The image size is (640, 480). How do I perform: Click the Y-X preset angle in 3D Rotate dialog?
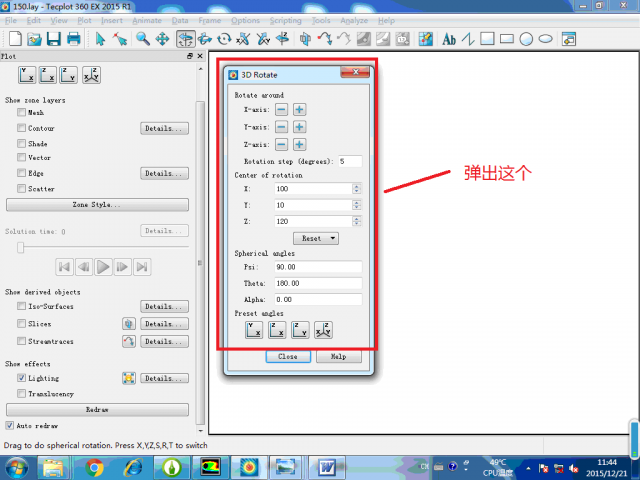pyautogui.click(x=253, y=330)
